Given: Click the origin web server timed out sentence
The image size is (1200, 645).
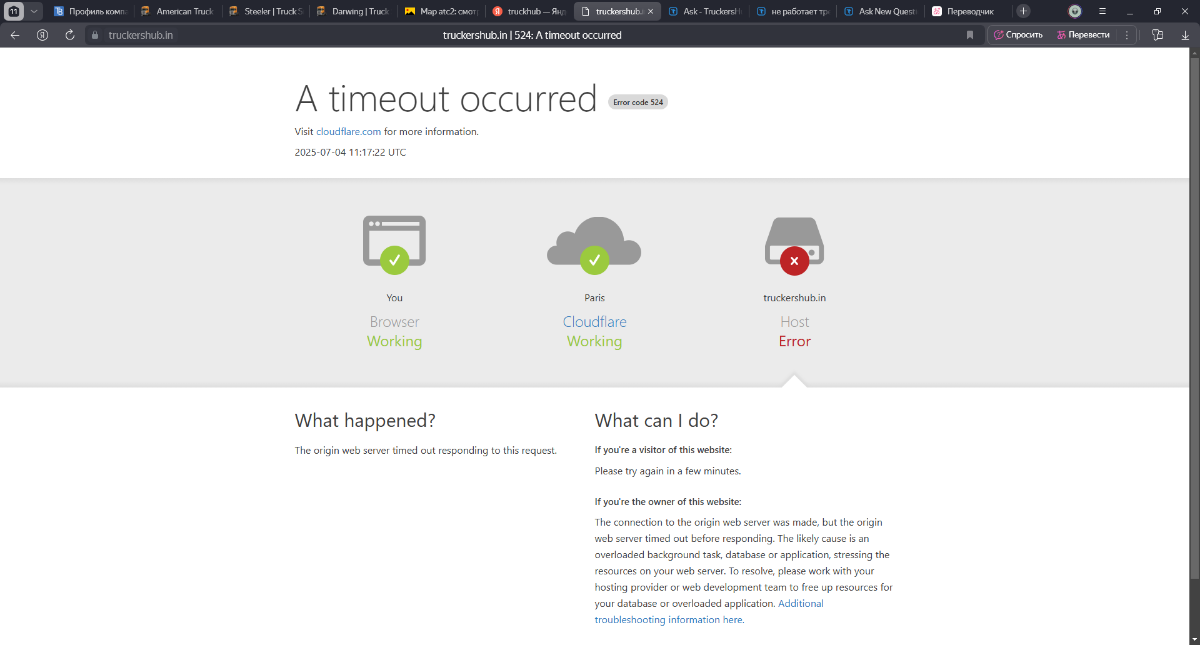Looking at the screenshot, I should (425, 450).
